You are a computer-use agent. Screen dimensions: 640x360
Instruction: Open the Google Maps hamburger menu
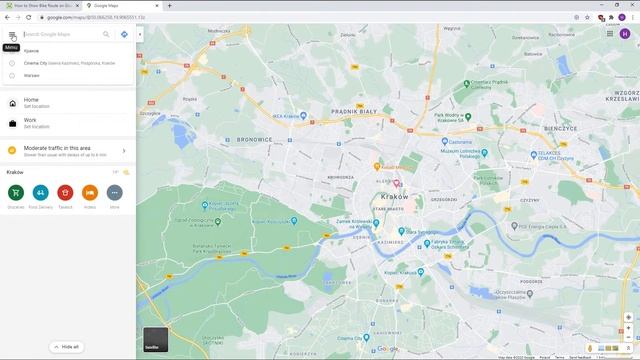click(12, 34)
